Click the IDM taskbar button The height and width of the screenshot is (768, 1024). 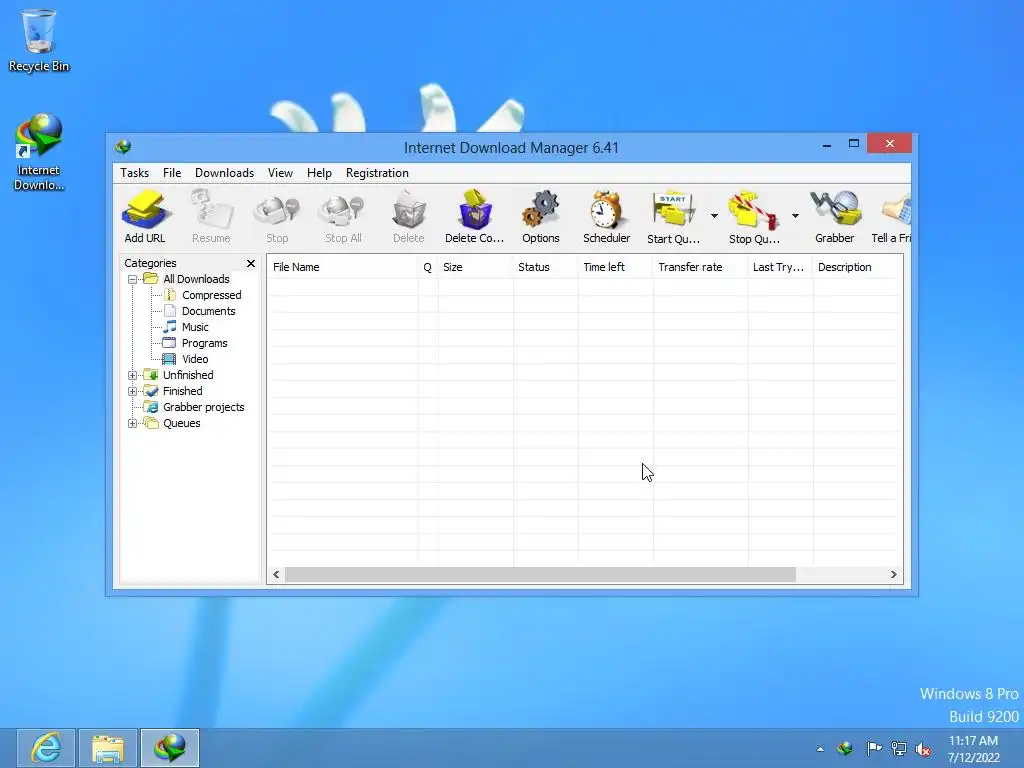pyautogui.click(x=170, y=748)
